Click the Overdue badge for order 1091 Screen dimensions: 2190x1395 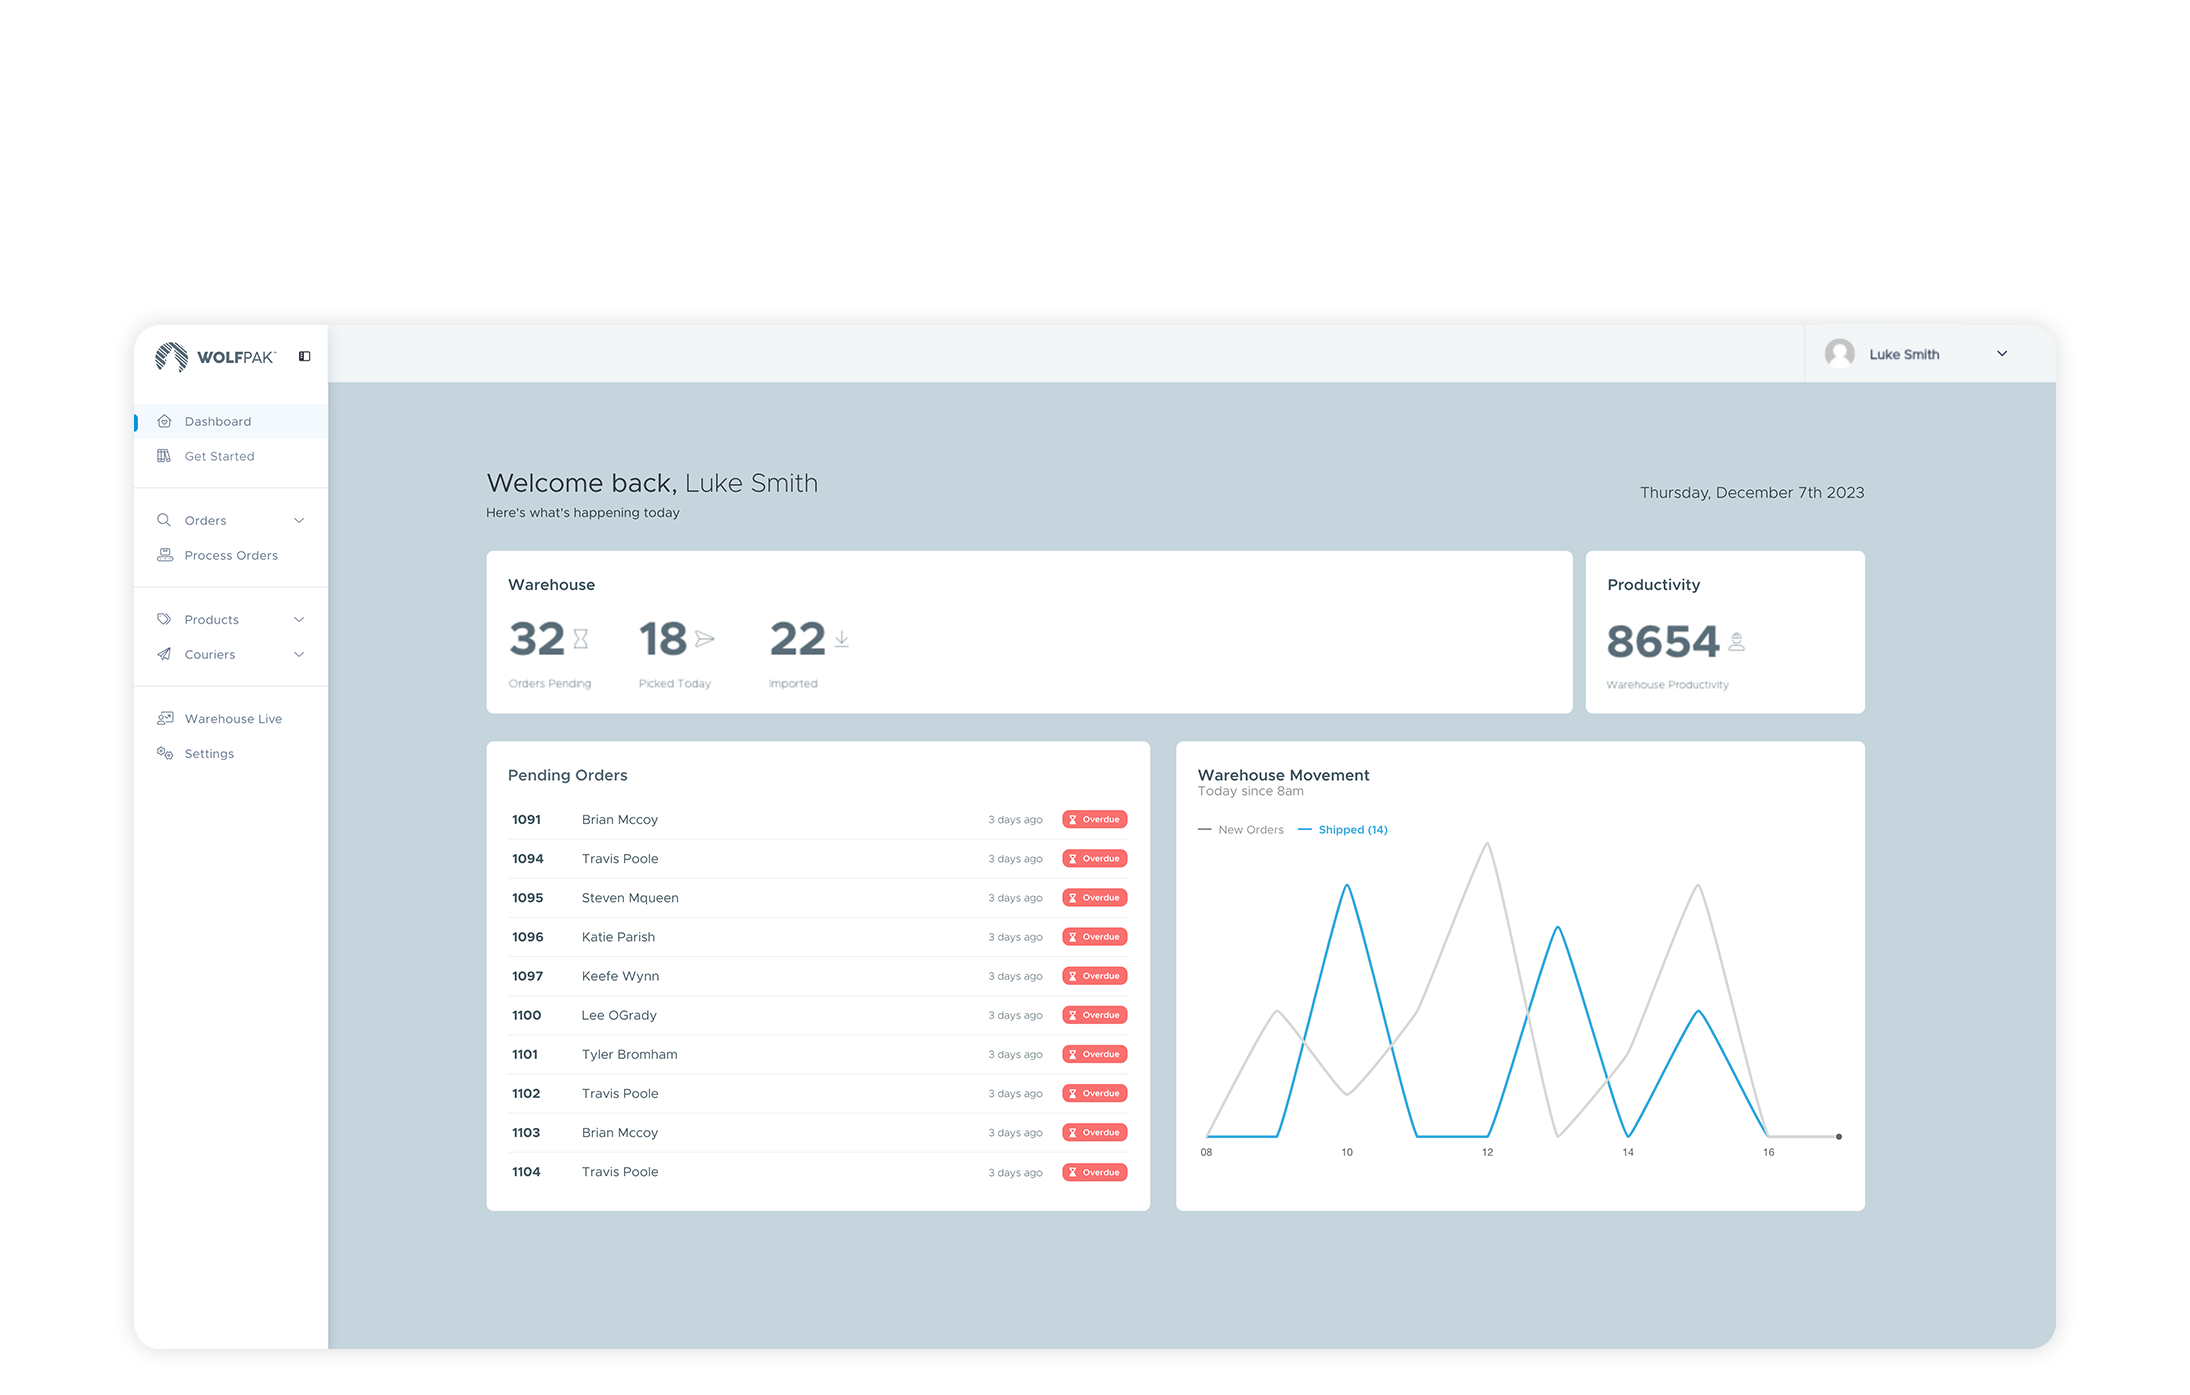point(1095,819)
